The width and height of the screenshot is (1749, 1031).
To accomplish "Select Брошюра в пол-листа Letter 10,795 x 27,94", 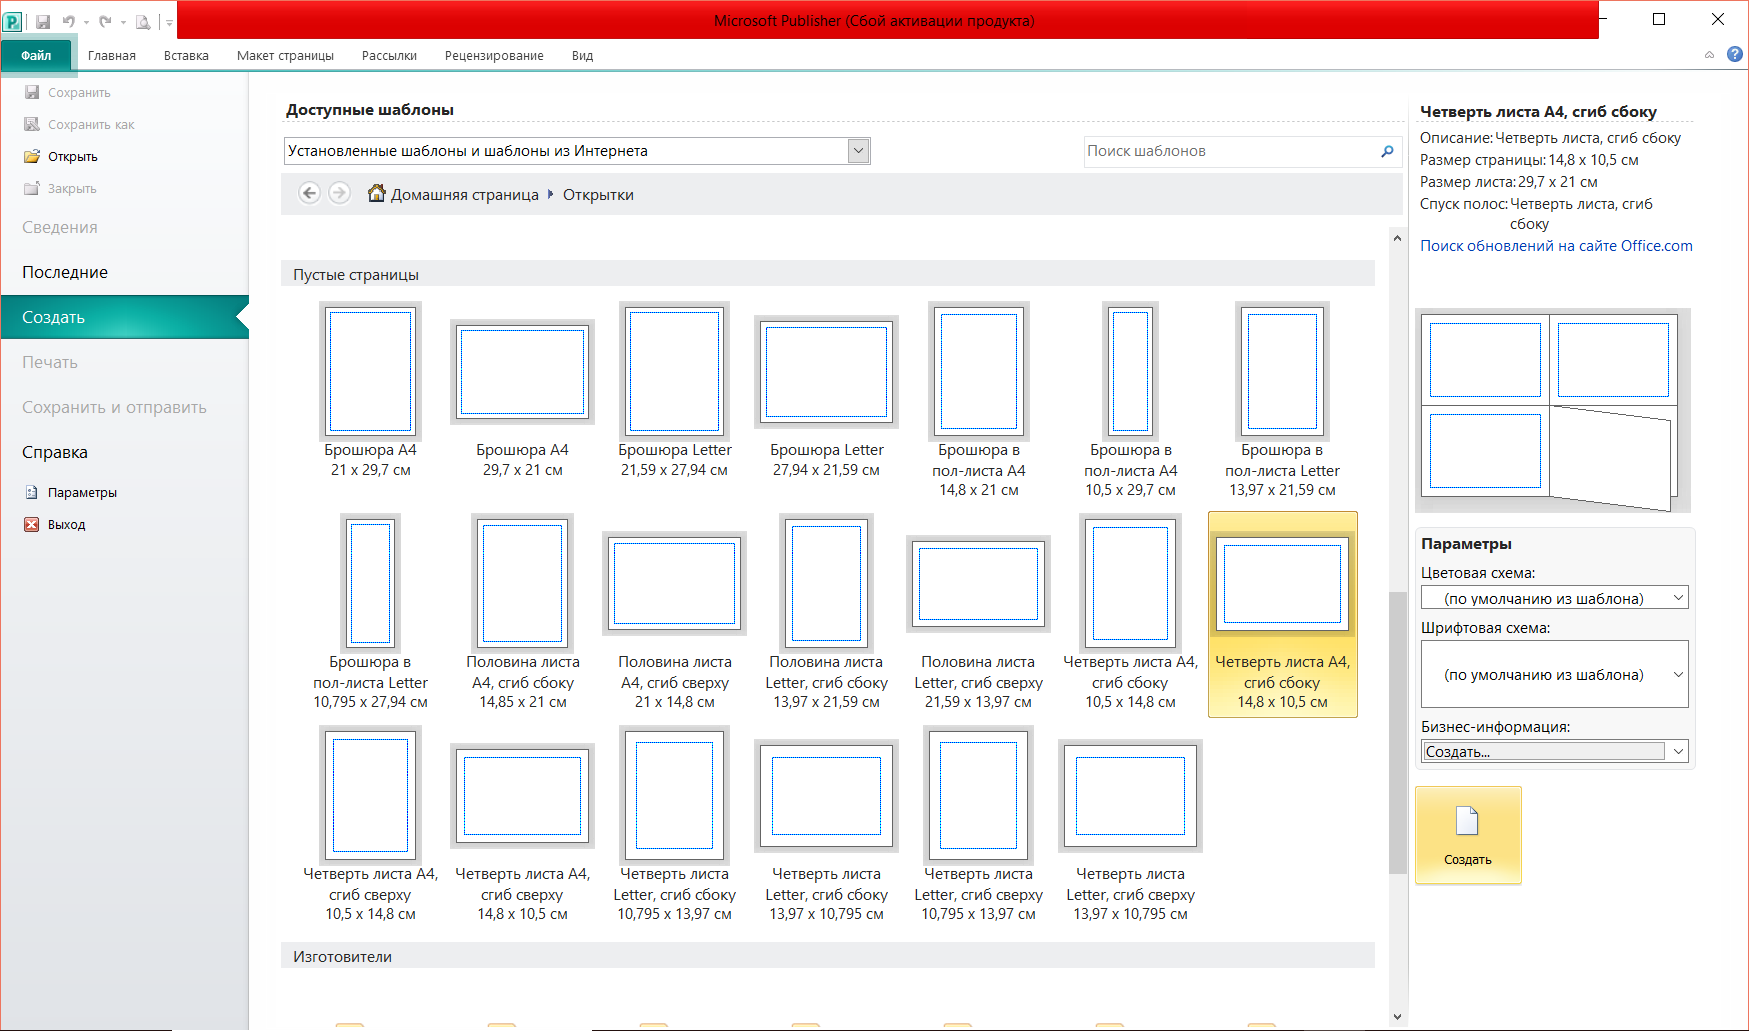I will tap(371, 612).
